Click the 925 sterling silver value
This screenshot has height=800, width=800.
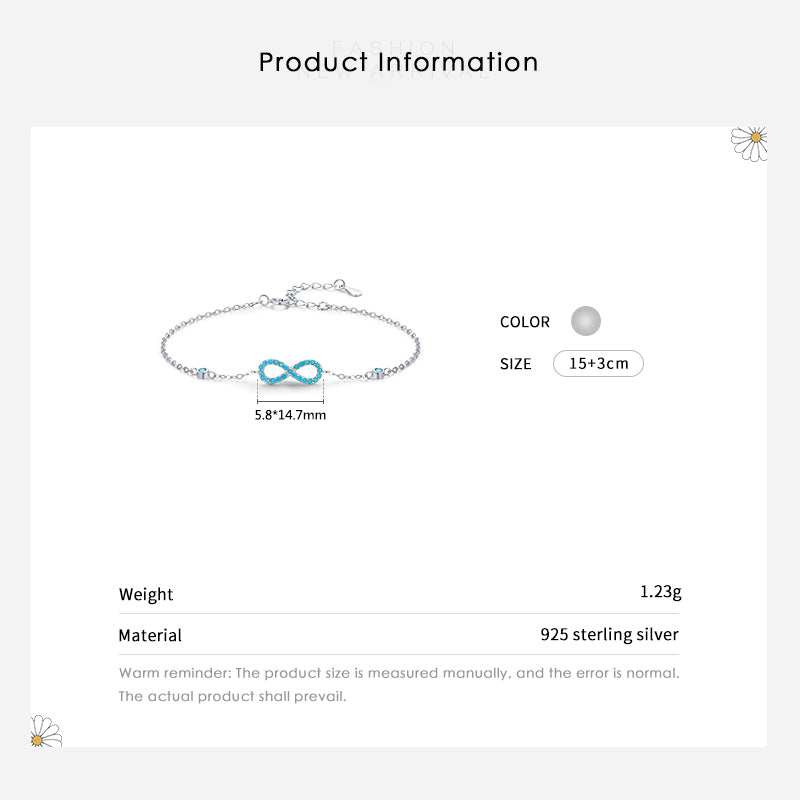[x=609, y=634]
